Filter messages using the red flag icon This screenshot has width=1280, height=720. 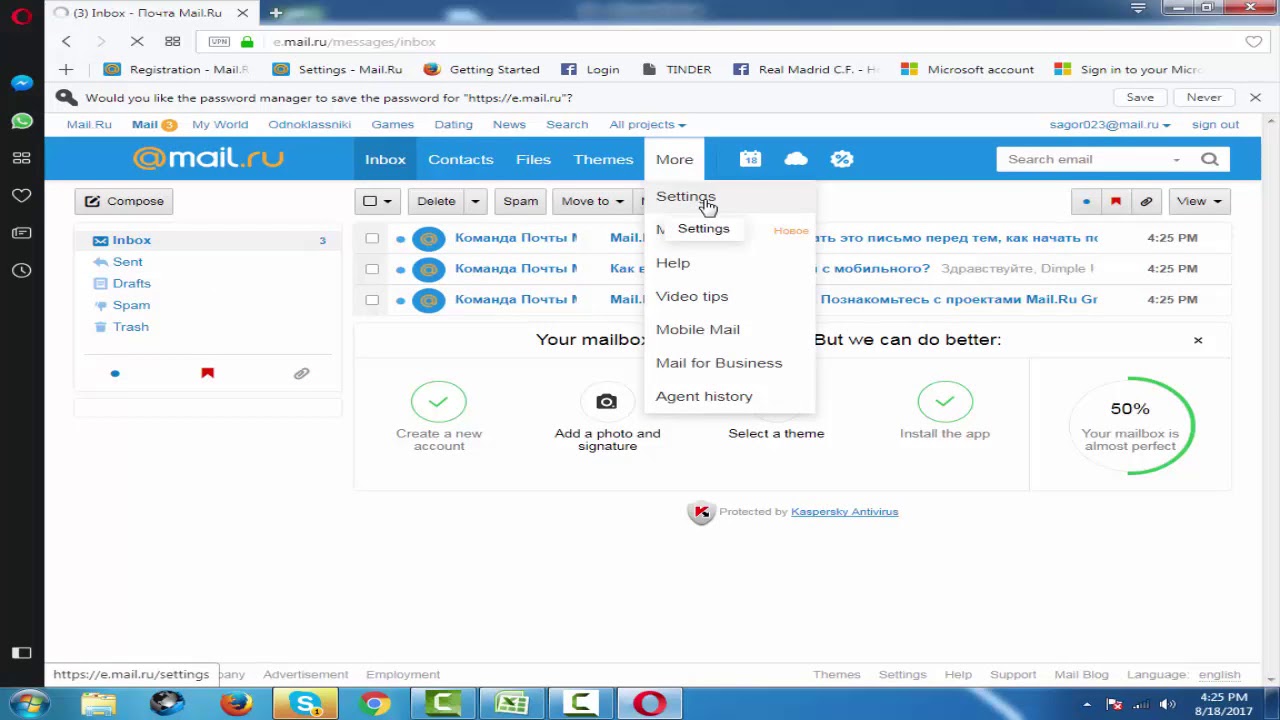1115,201
